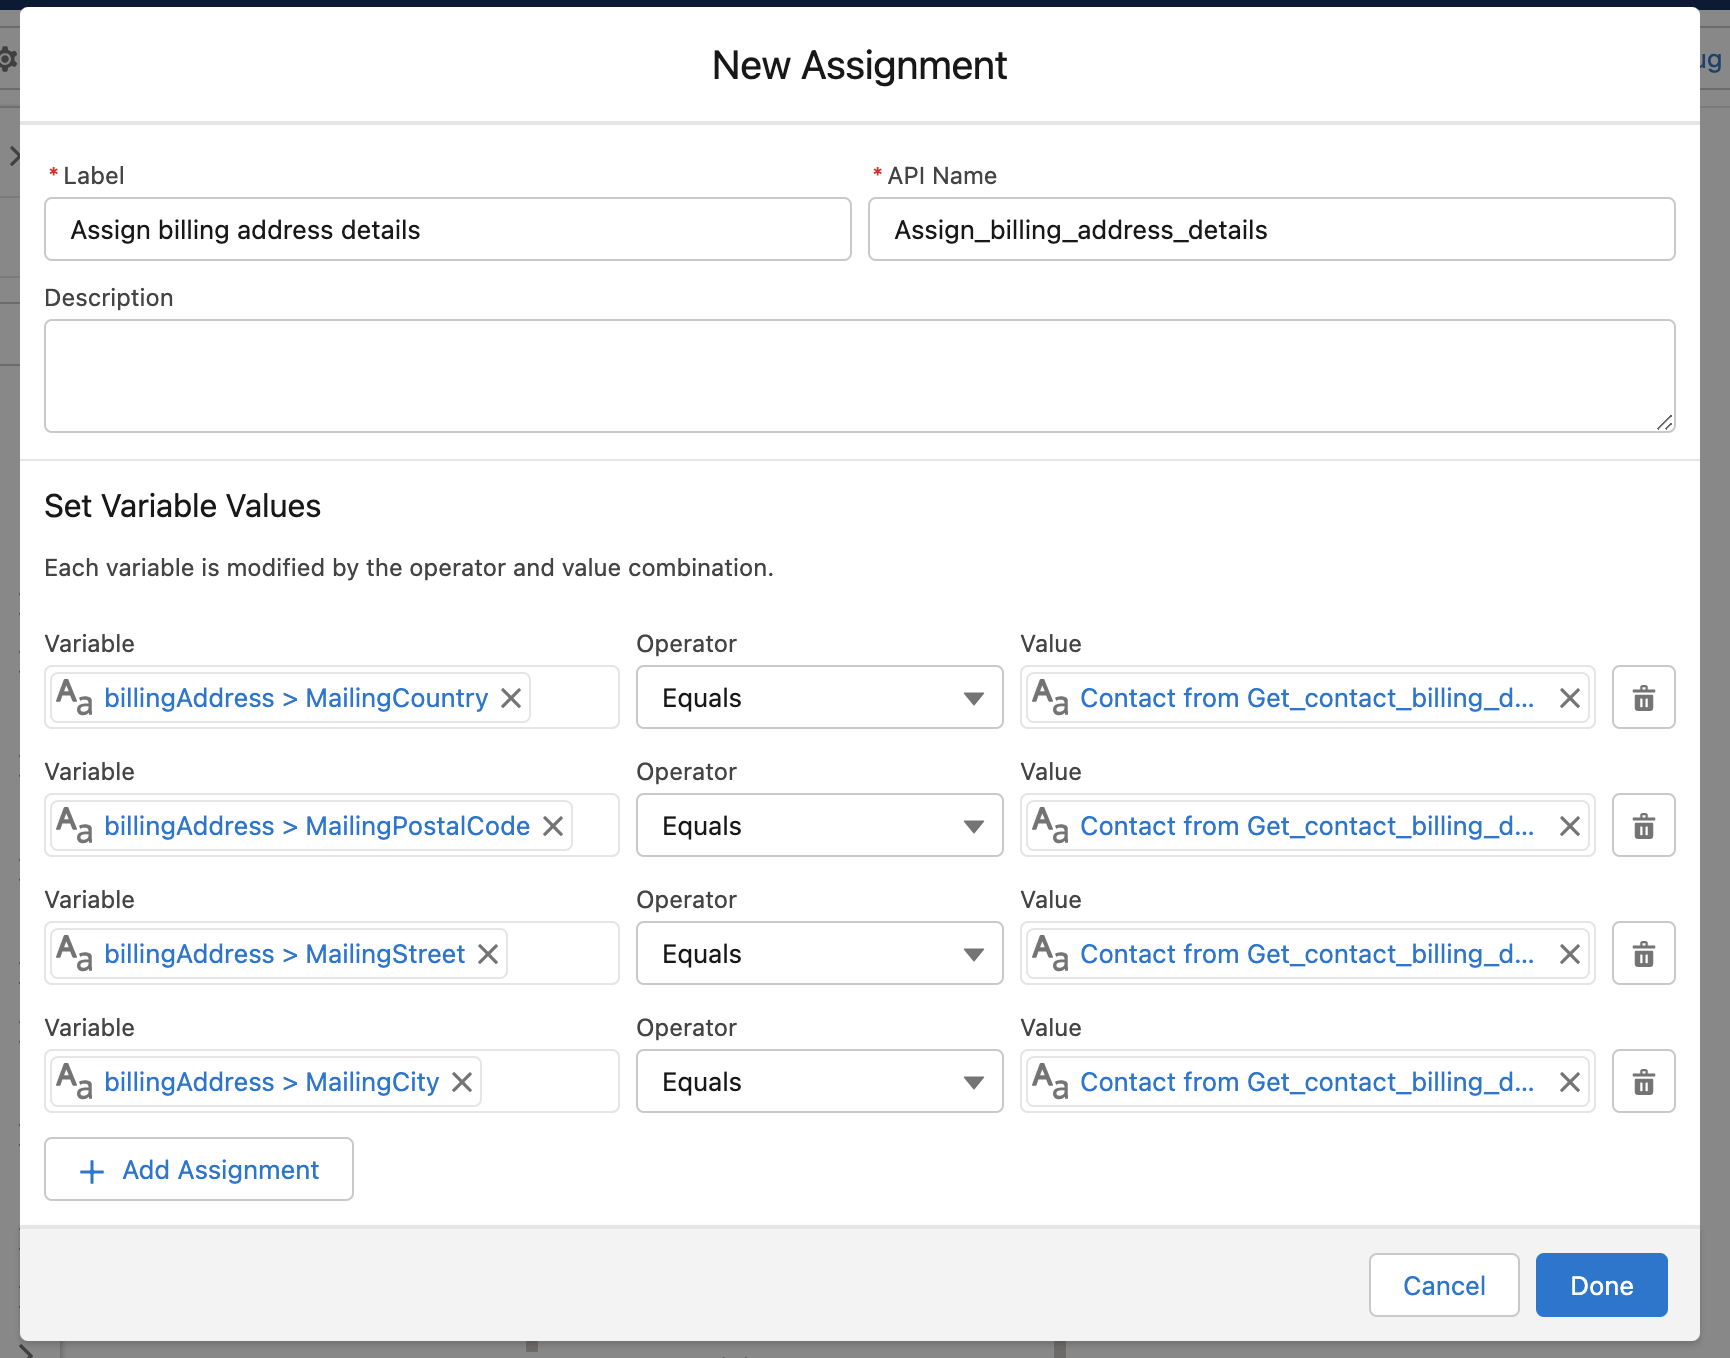Click the 'New Assignment' dialog title
1730x1358 pixels.
(859, 66)
